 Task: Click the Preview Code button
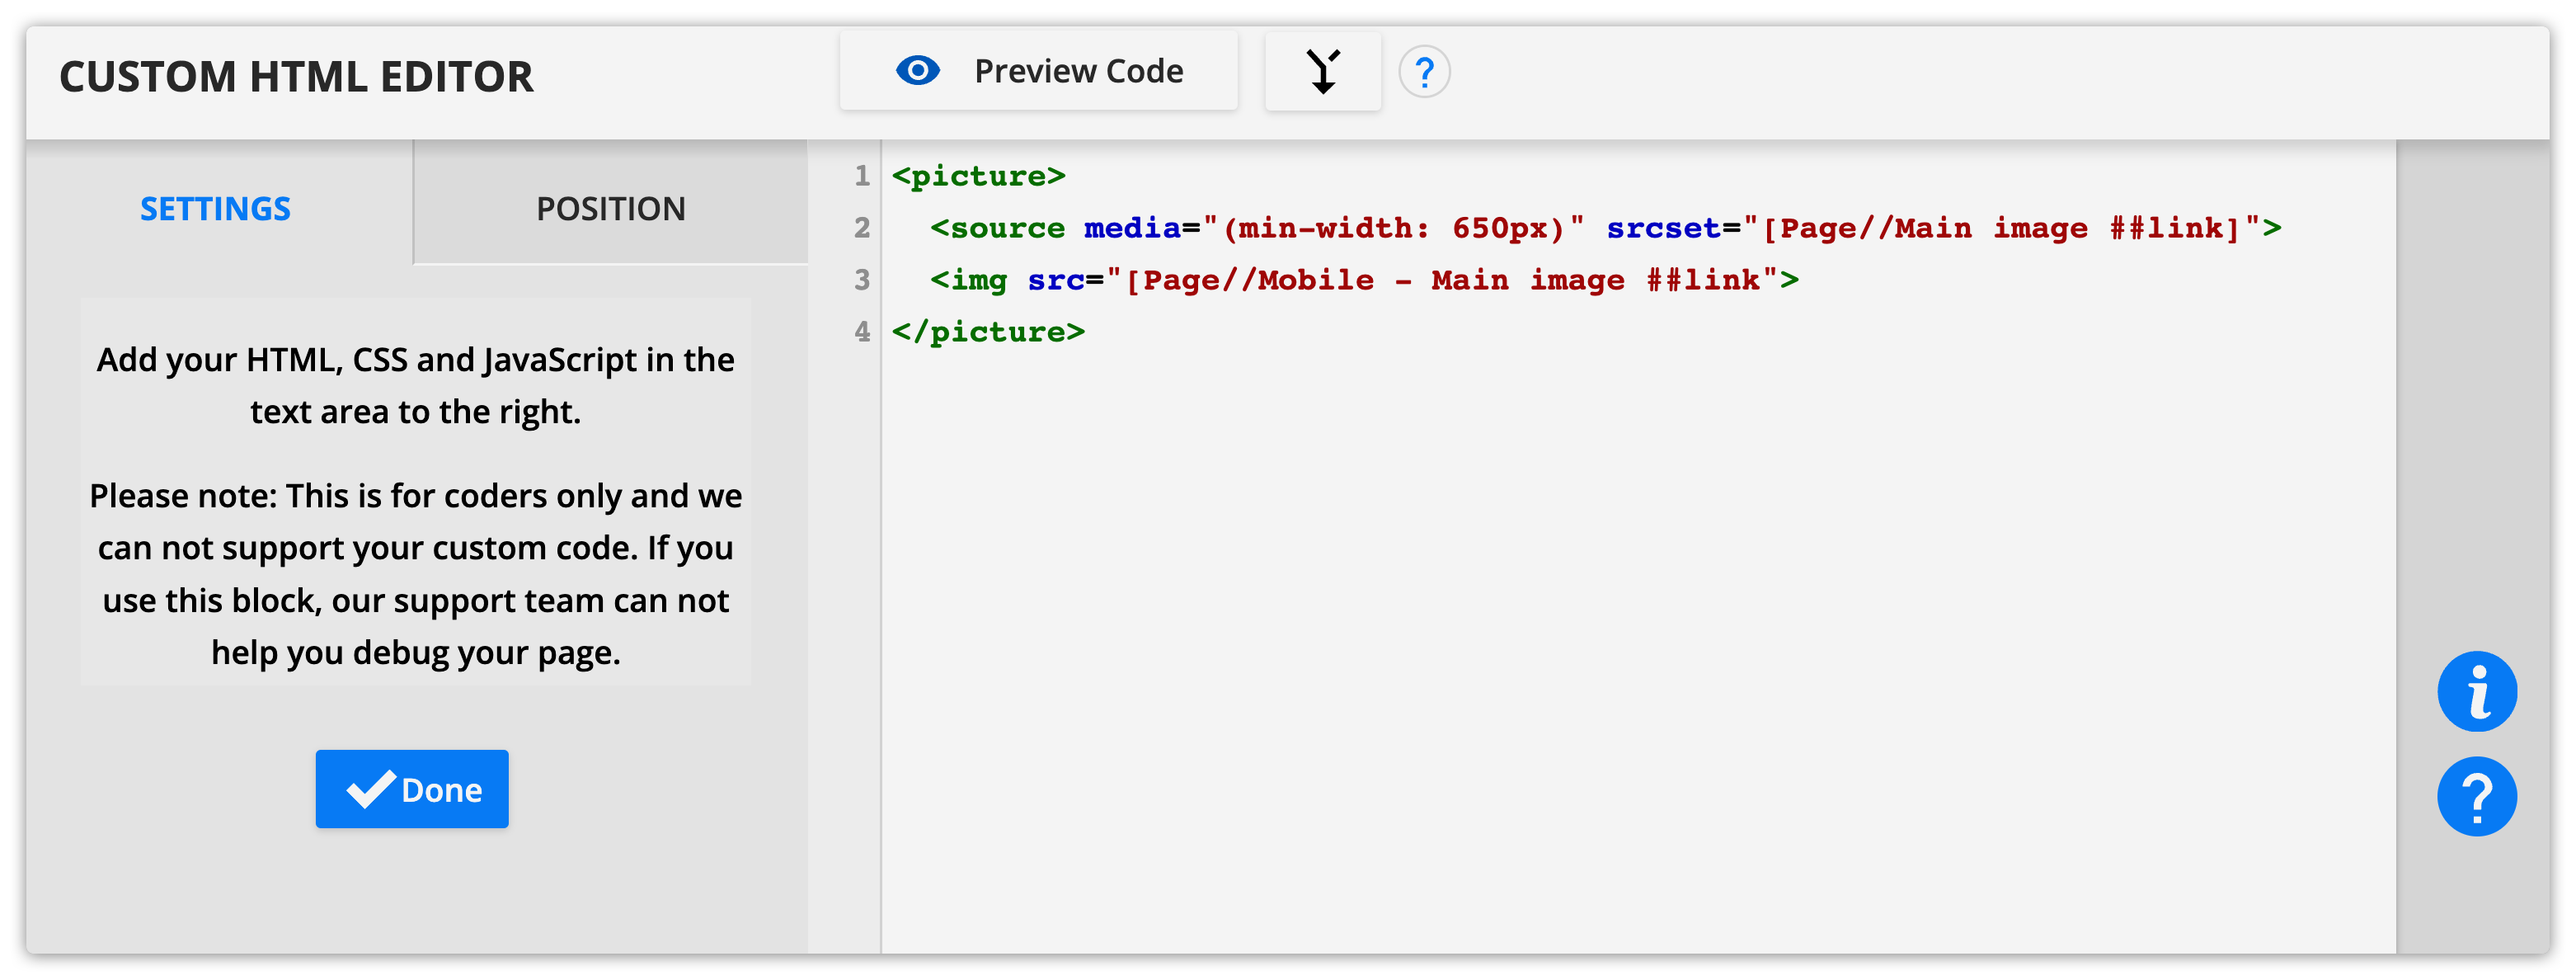1038,71
